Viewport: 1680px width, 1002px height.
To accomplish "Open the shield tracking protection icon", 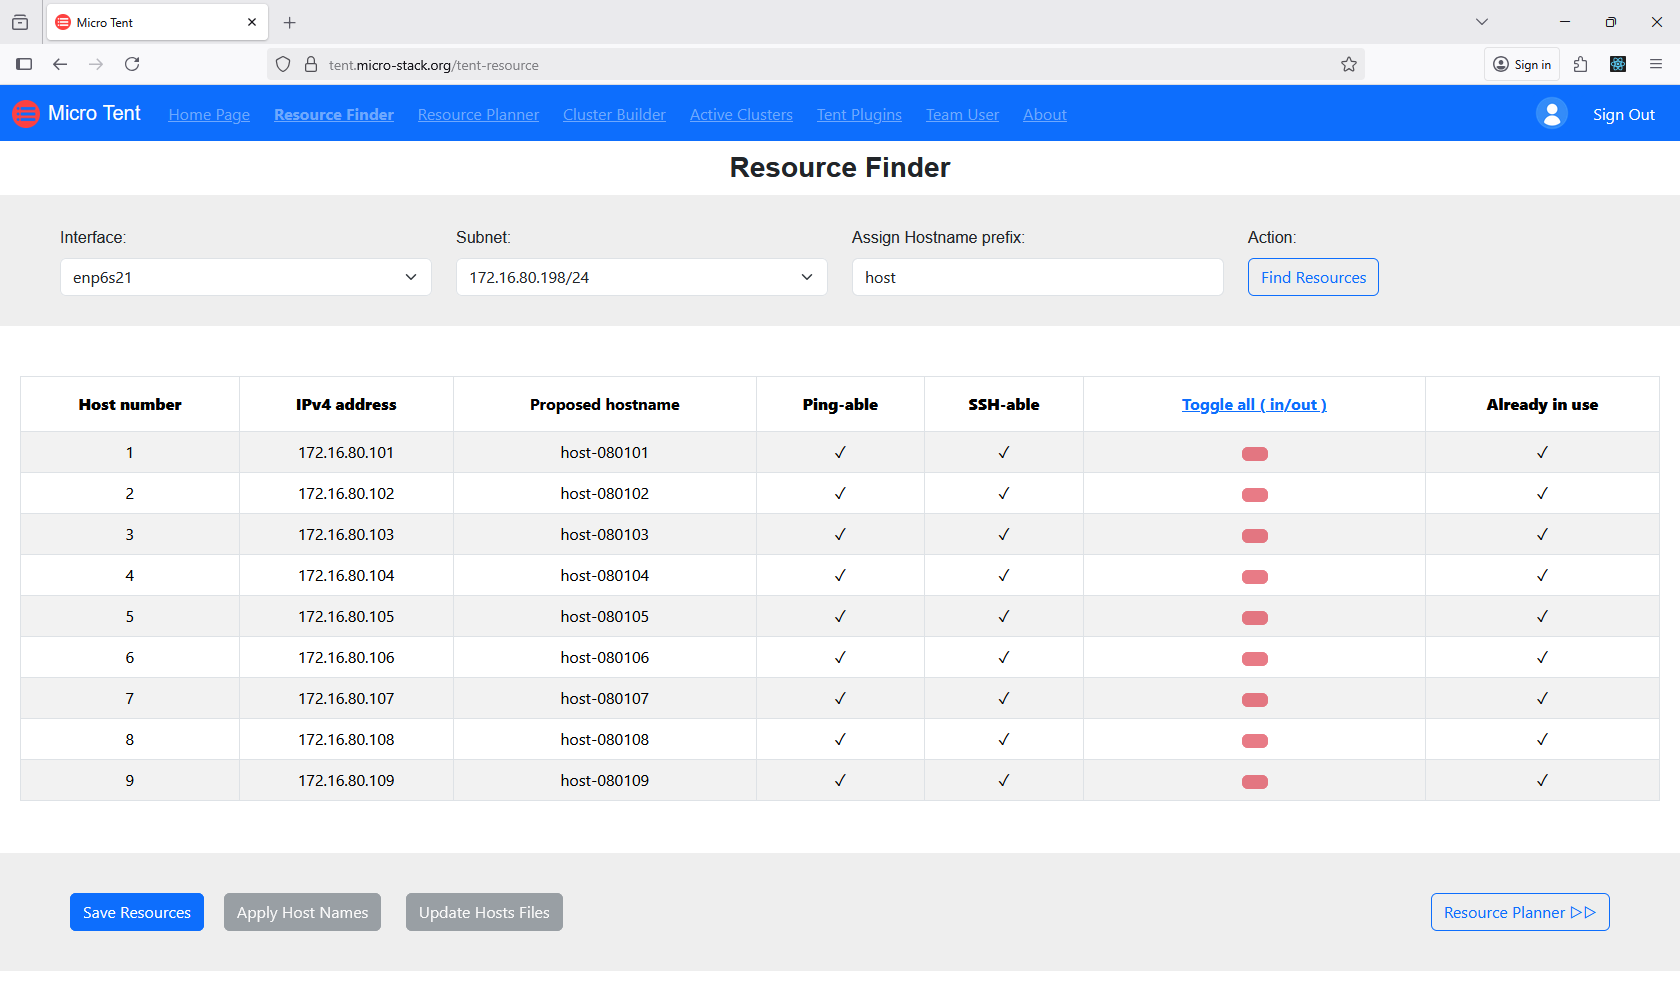I will pos(283,63).
